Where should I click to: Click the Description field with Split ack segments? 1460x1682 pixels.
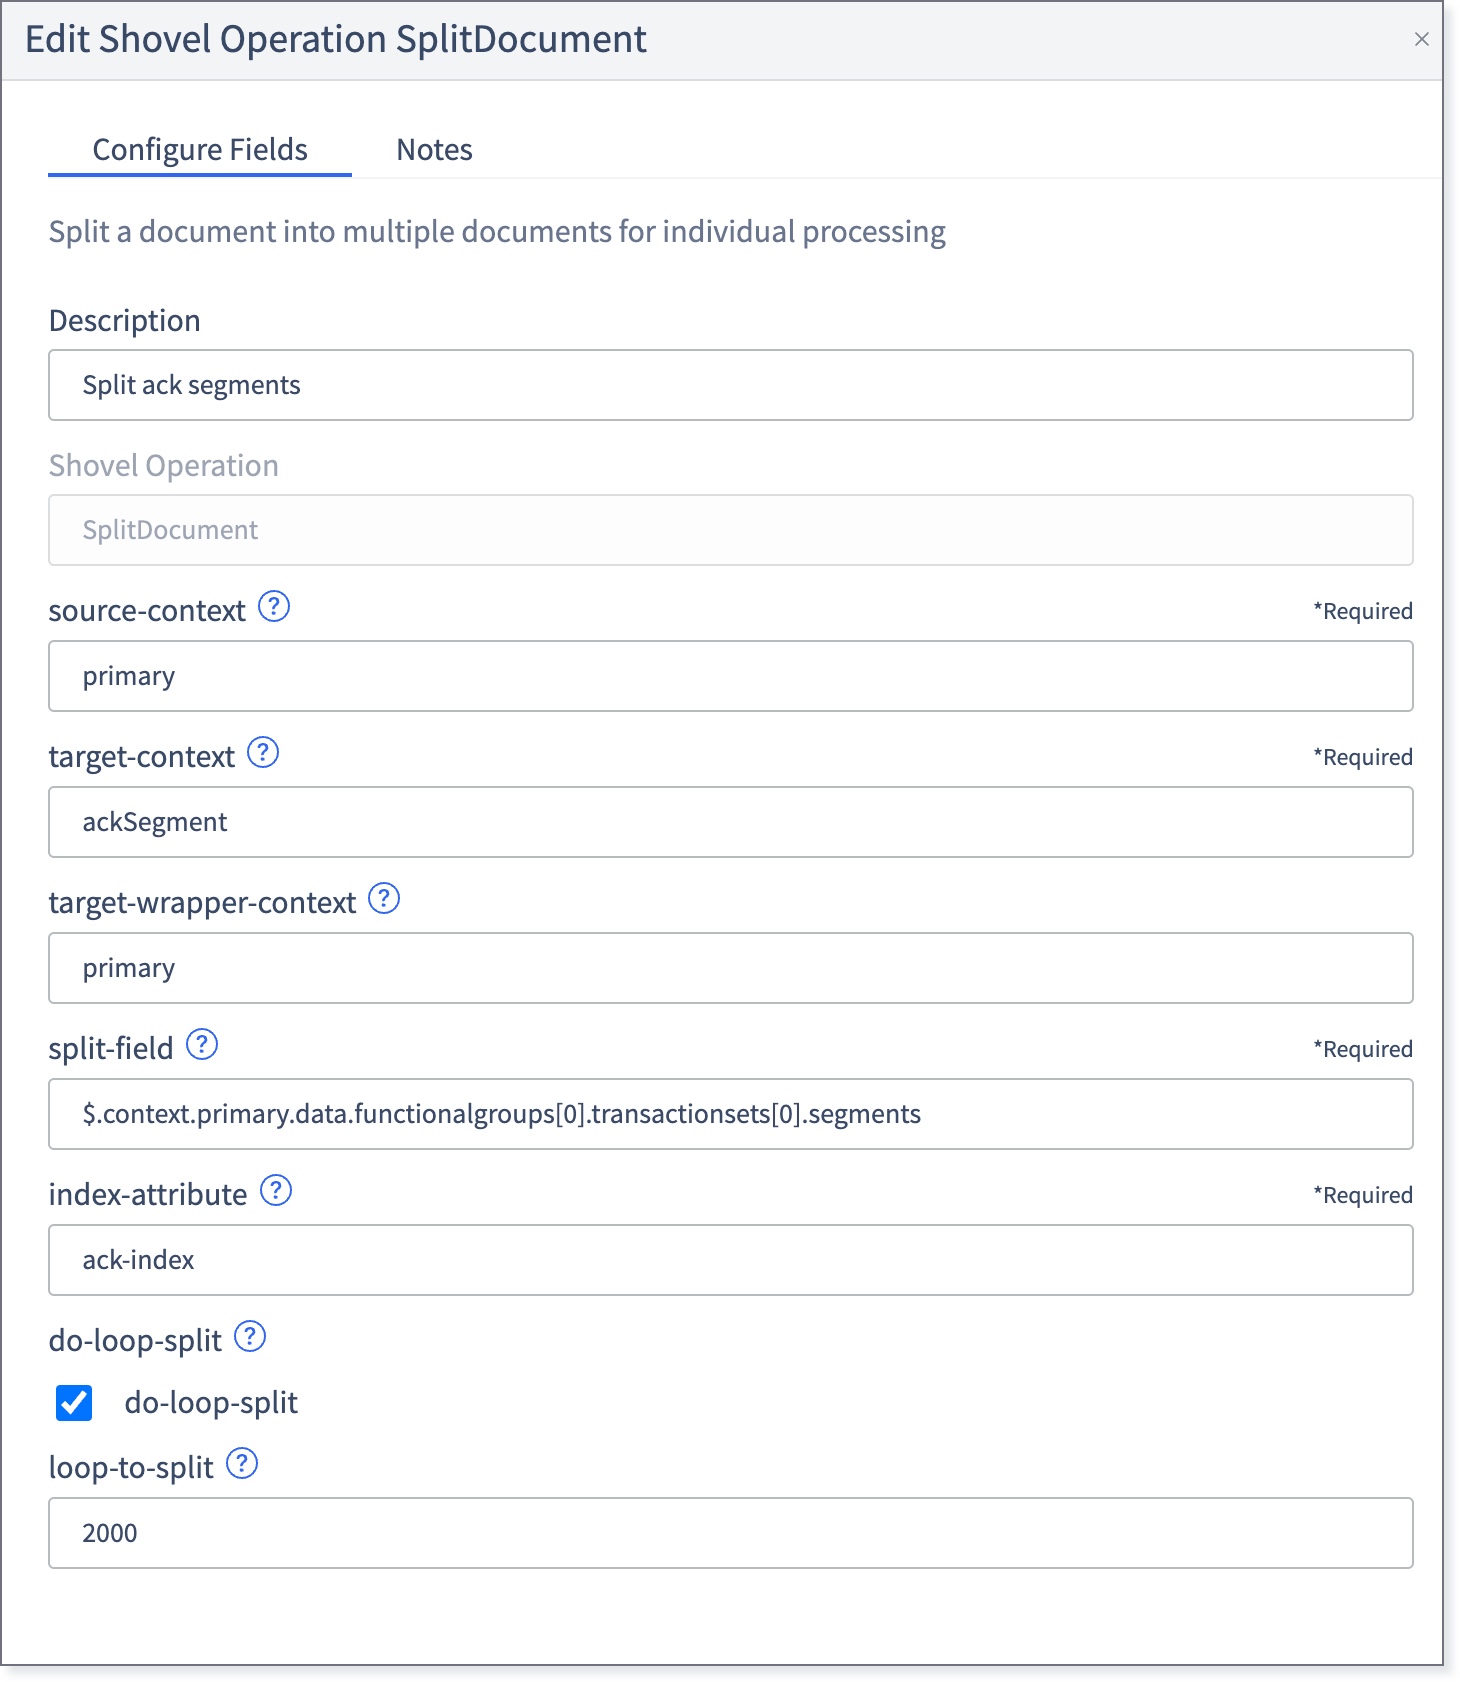pos(730,385)
